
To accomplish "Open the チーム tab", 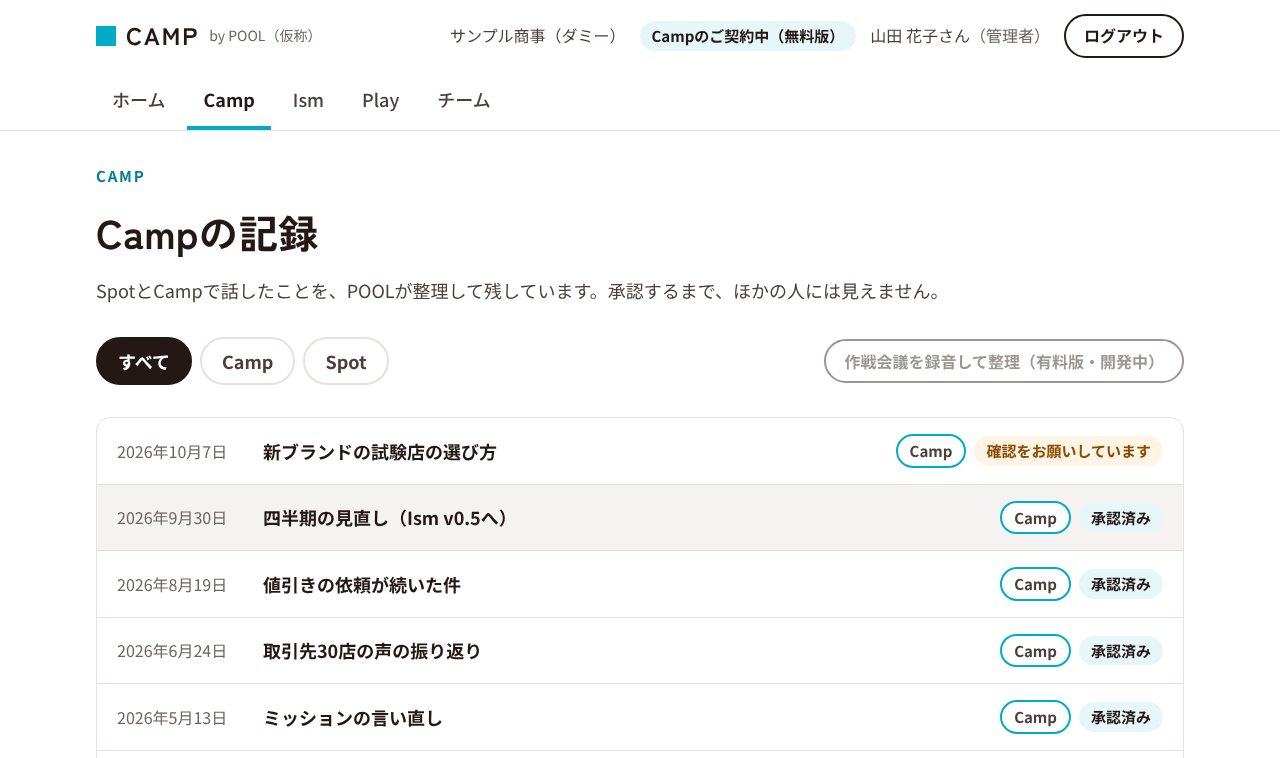I will pos(464,100).
